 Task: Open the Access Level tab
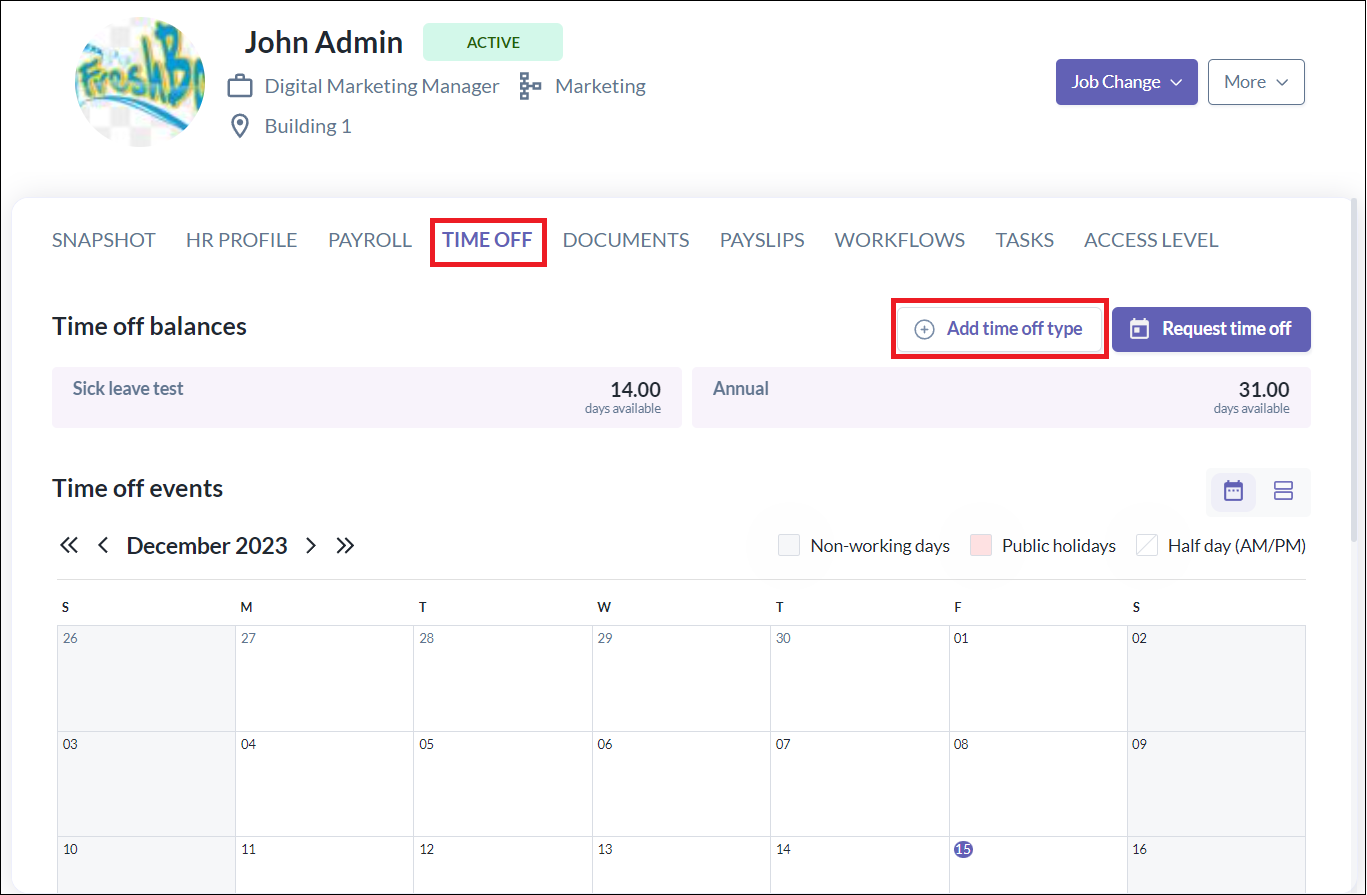(x=1151, y=240)
